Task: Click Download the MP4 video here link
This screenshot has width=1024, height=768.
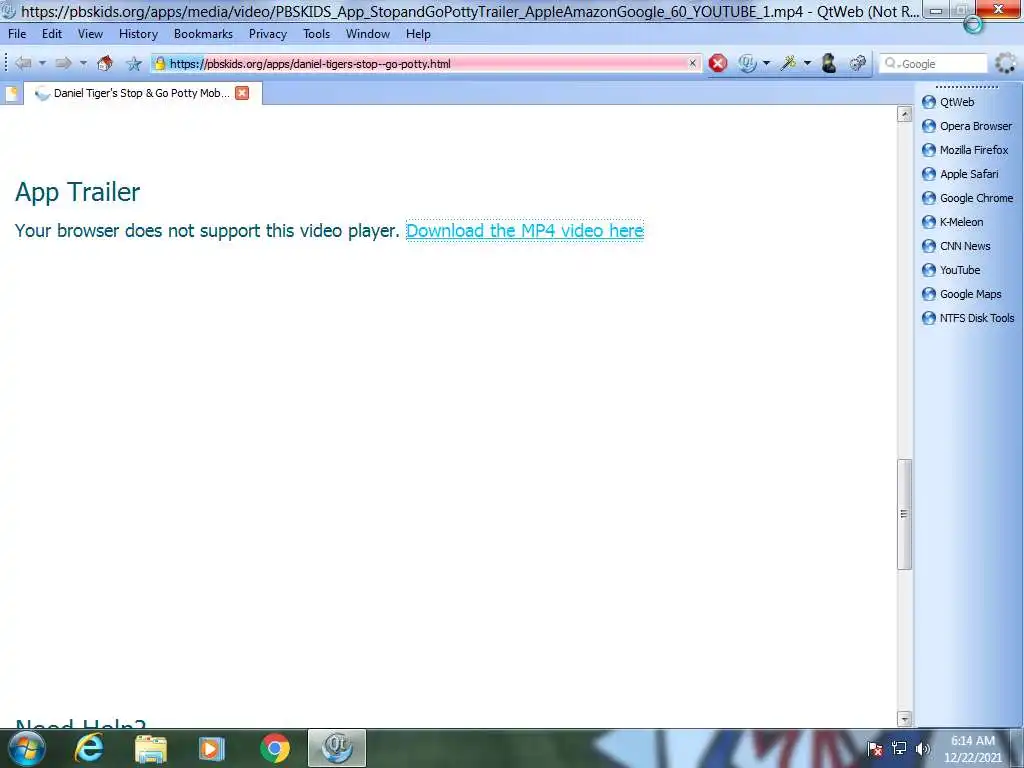Action: tap(524, 231)
